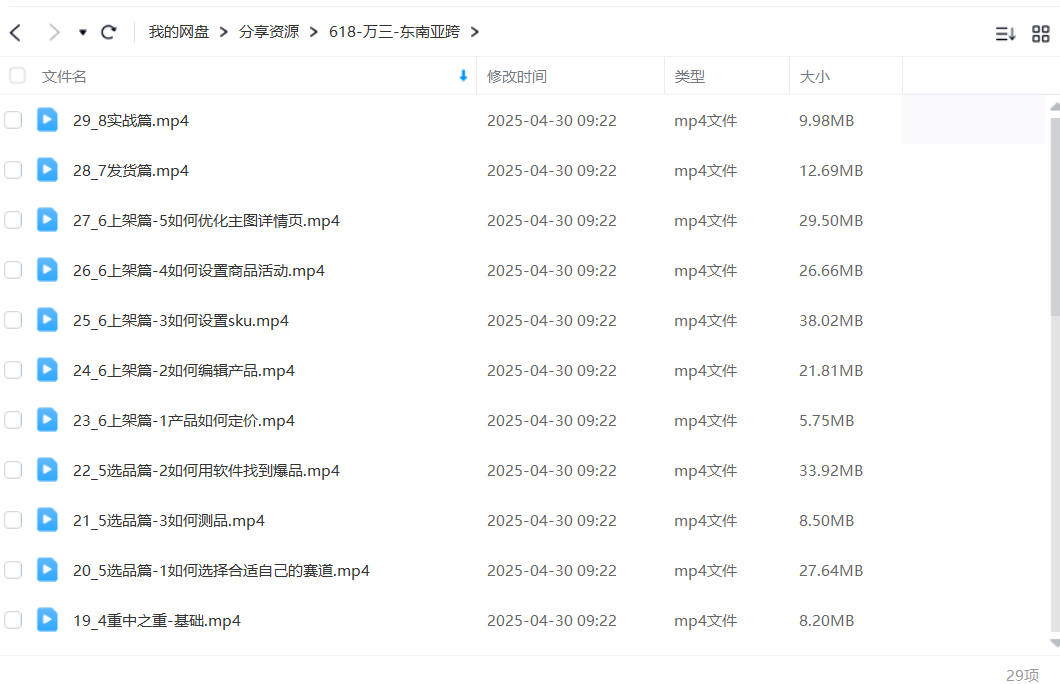1060x684 pixels.
Task: Check the box for 28_7发货篇.mp4
Action: (x=13, y=170)
